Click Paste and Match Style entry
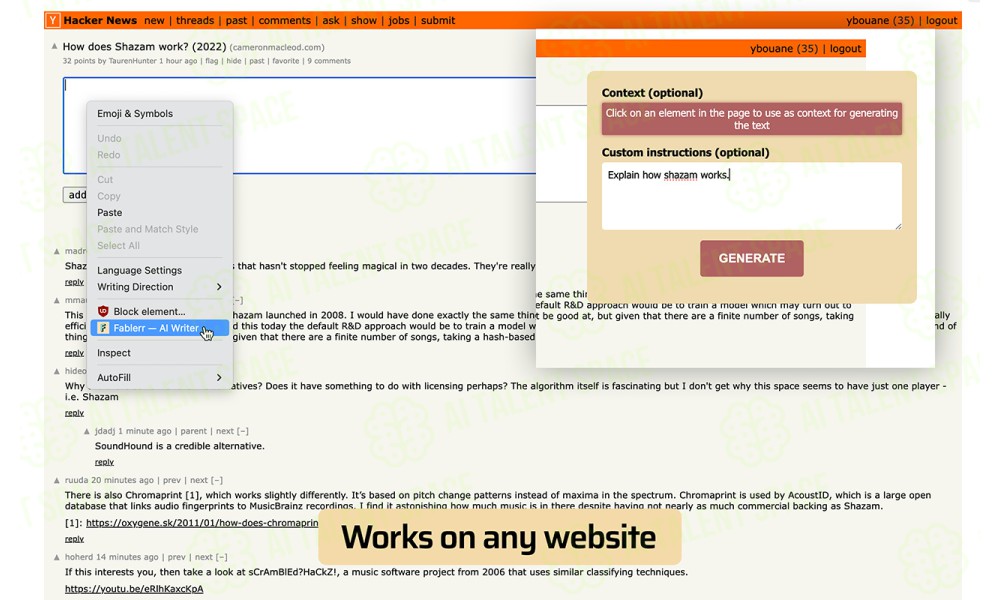This screenshot has height=600, width=1000. pos(159,229)
